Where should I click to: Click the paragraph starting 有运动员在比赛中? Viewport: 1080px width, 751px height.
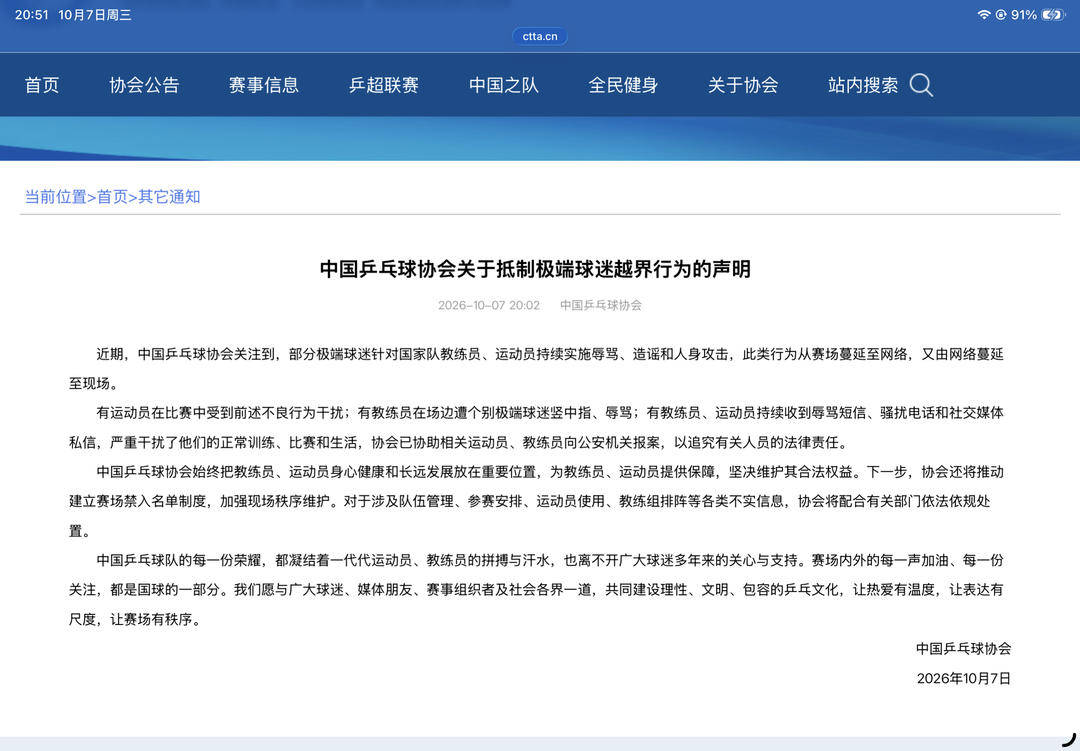point(536,427)
